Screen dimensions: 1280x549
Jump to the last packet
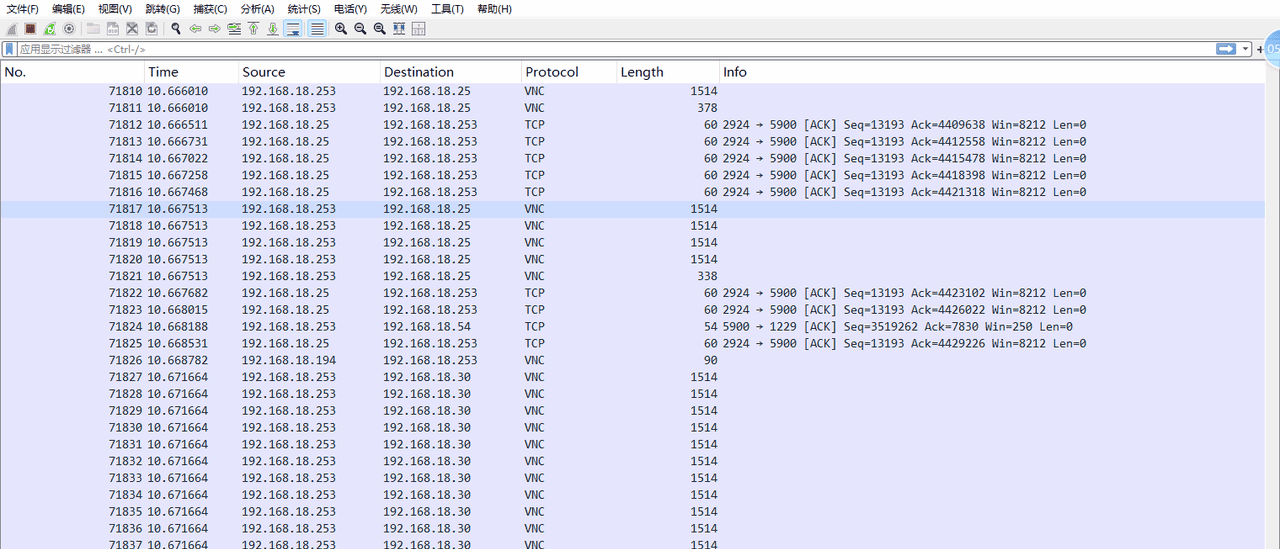coord(272,29)
